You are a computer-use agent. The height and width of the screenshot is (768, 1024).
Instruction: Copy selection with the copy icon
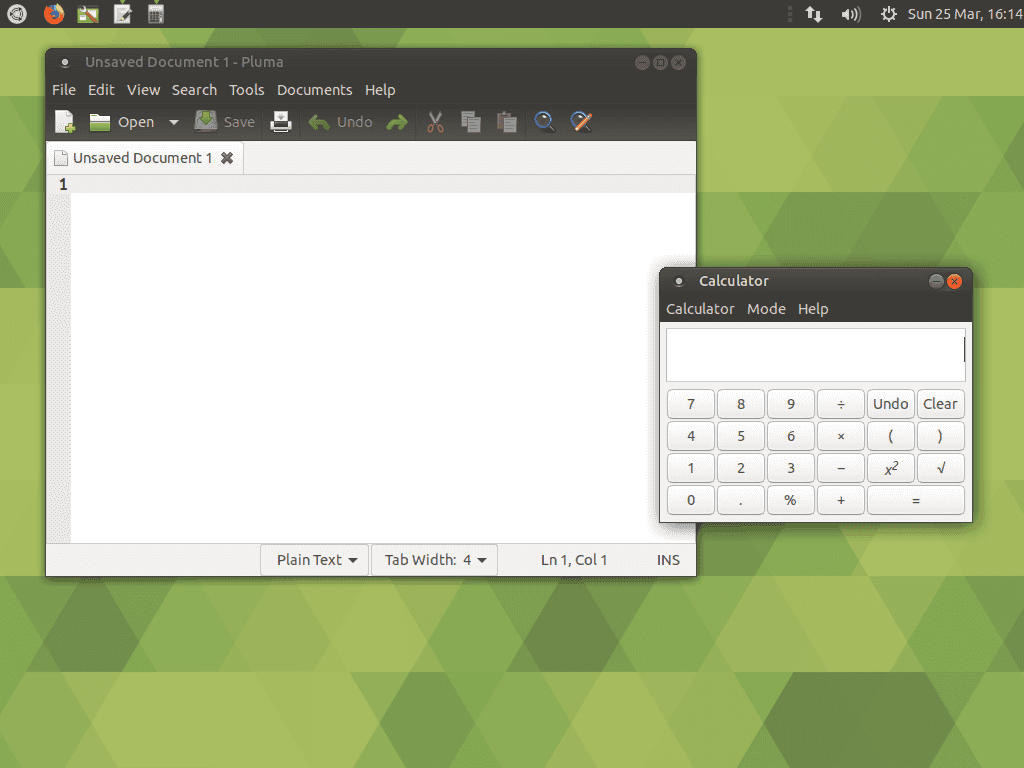click(470, 121)
